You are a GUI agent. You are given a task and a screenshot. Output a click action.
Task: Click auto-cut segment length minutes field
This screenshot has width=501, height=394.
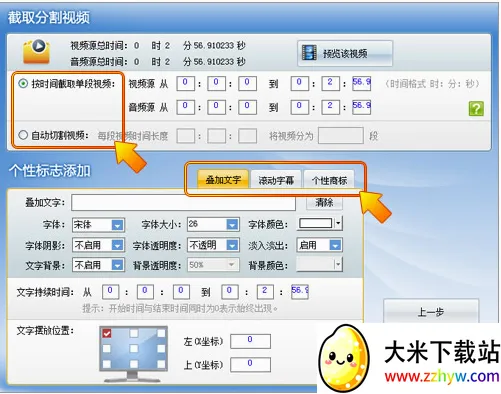[216, 136]
